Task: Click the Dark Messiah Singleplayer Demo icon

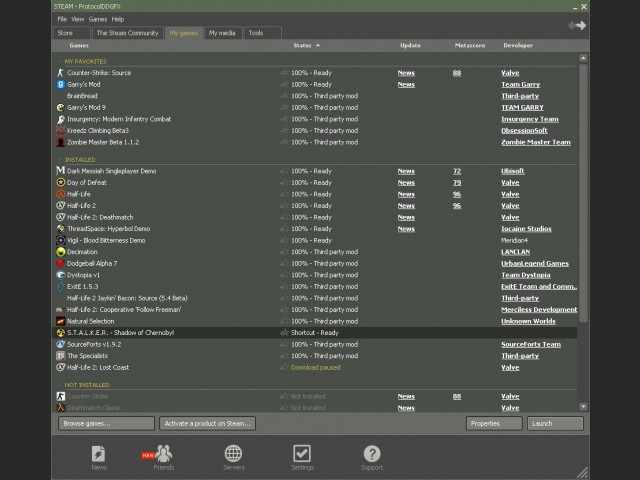Action: click(x=60, y=171)
